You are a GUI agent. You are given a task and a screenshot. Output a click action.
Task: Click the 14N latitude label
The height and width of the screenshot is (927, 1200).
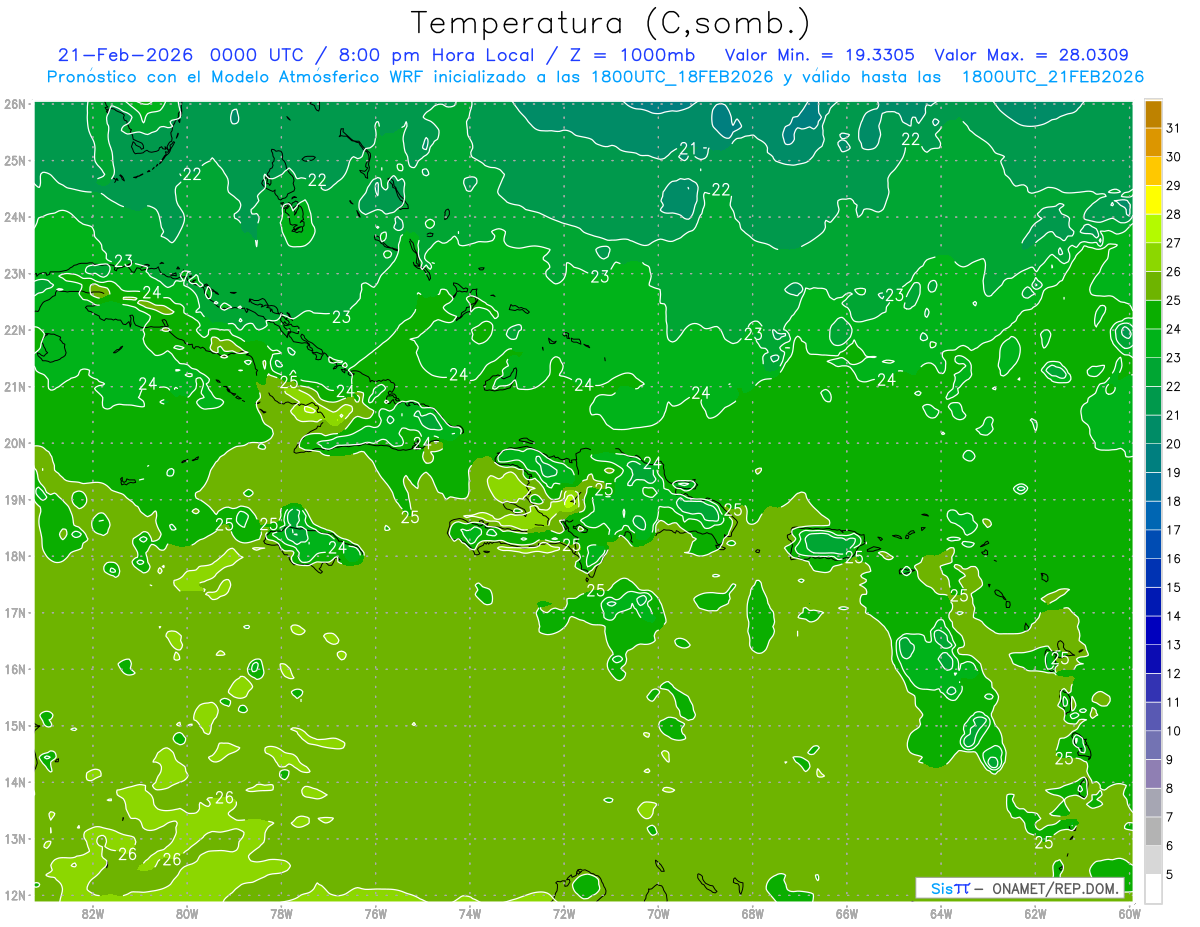pyautogui.click(x=15, y=782)
